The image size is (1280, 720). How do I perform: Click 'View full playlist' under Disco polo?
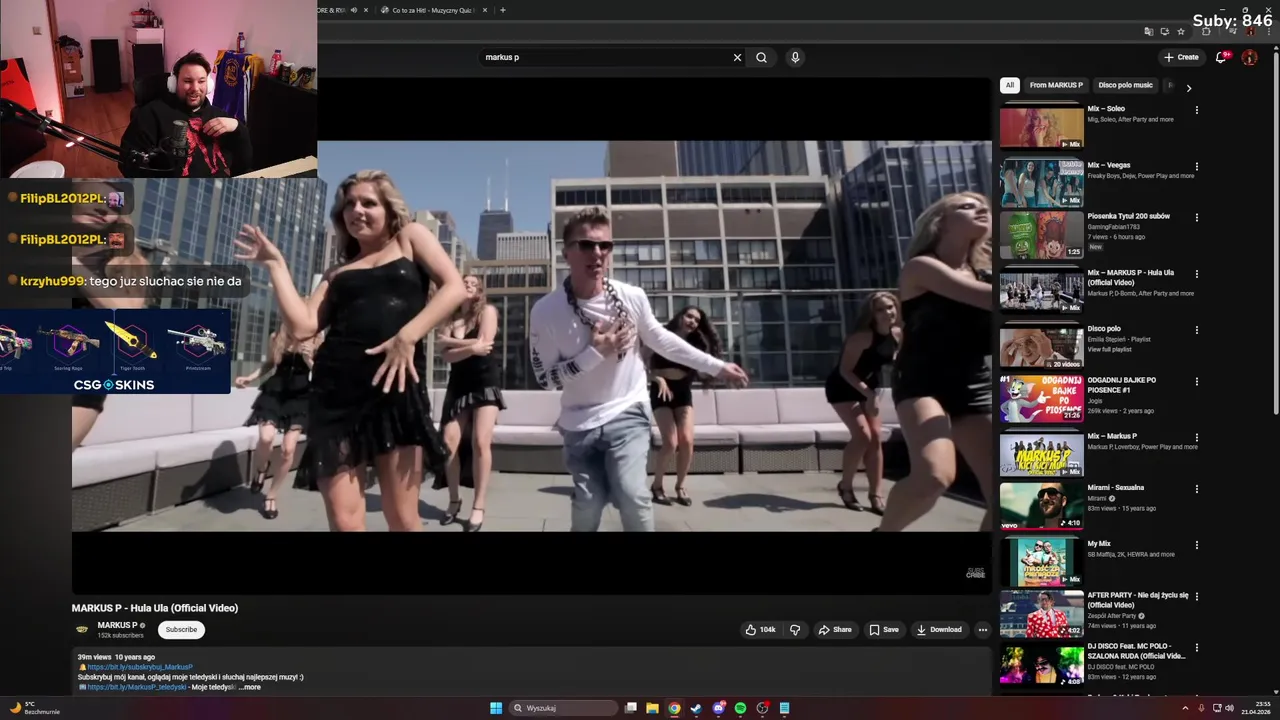1109,349
